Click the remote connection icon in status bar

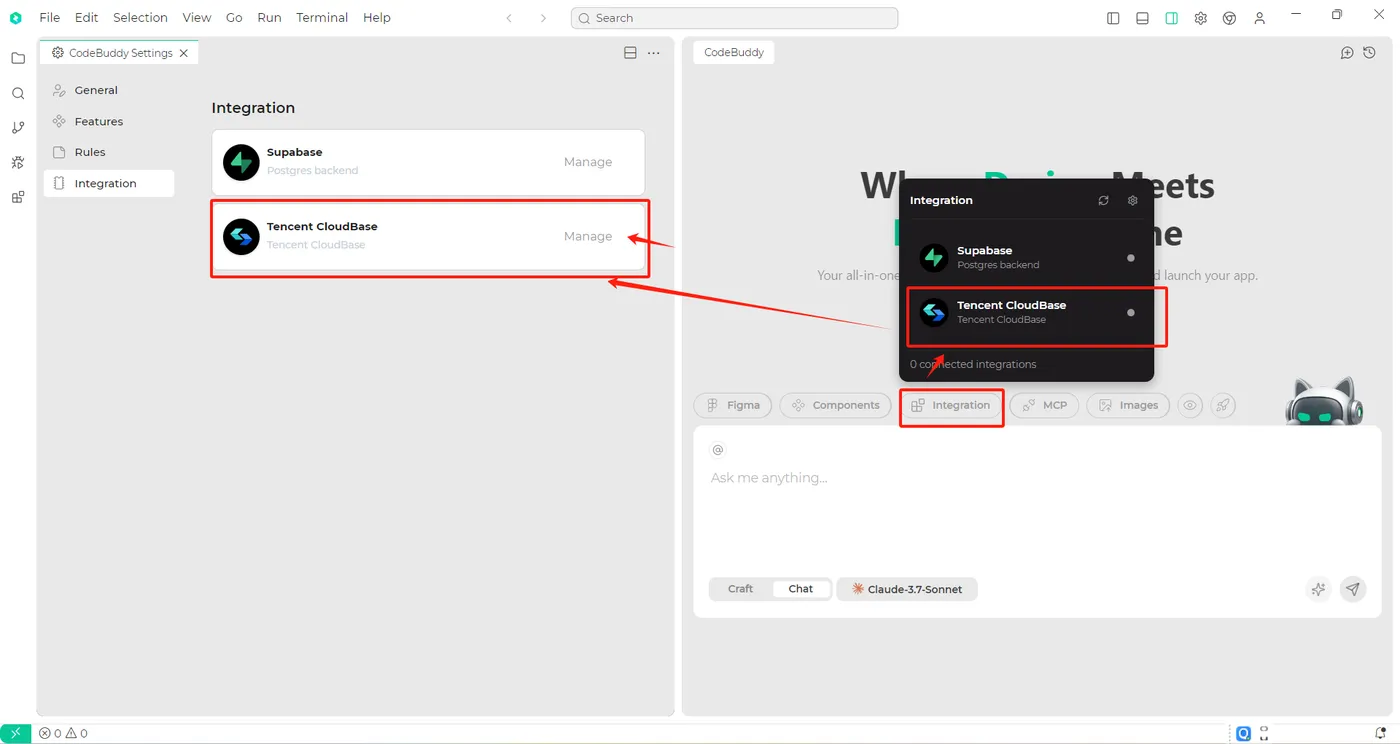(16, 733)
